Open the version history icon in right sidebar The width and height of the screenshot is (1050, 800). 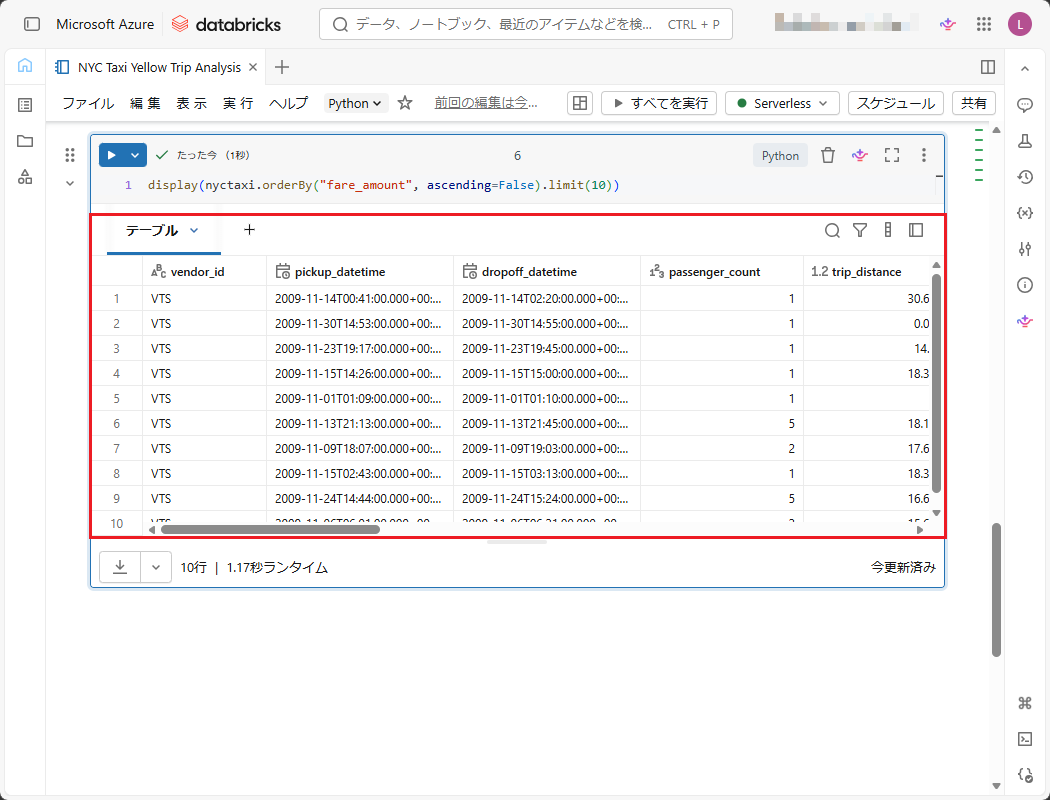tap(1025, 177)
